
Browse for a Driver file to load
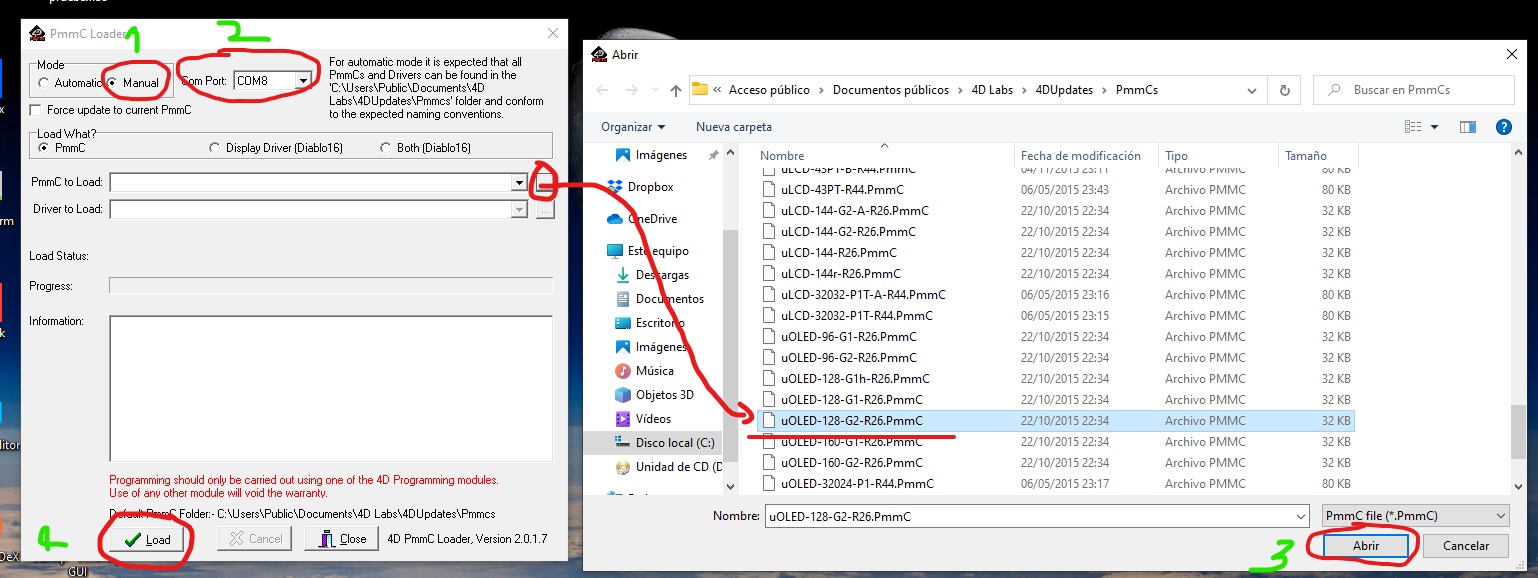544,210
